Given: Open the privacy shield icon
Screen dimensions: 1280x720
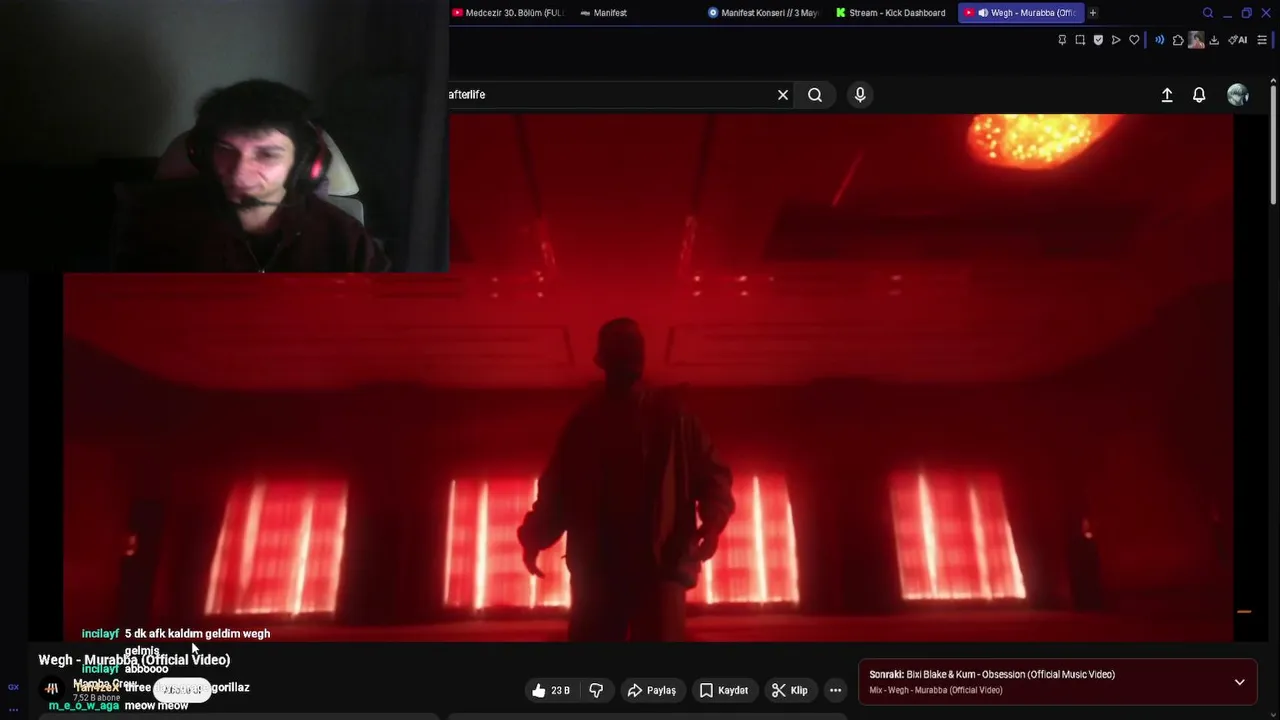Looking at the screenshot, I should 1098,40.
